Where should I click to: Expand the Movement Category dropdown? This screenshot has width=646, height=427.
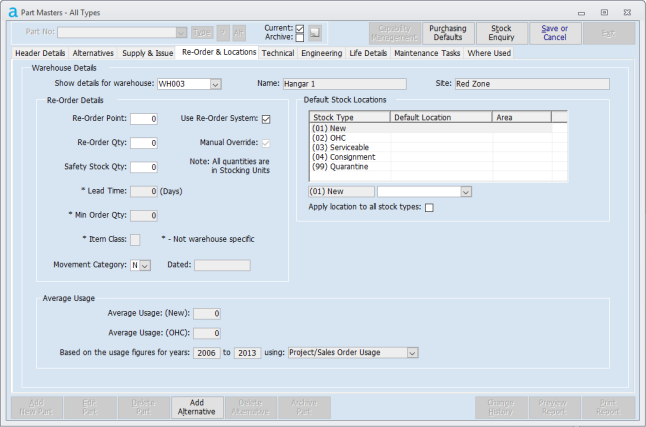(x=145, y=265)
